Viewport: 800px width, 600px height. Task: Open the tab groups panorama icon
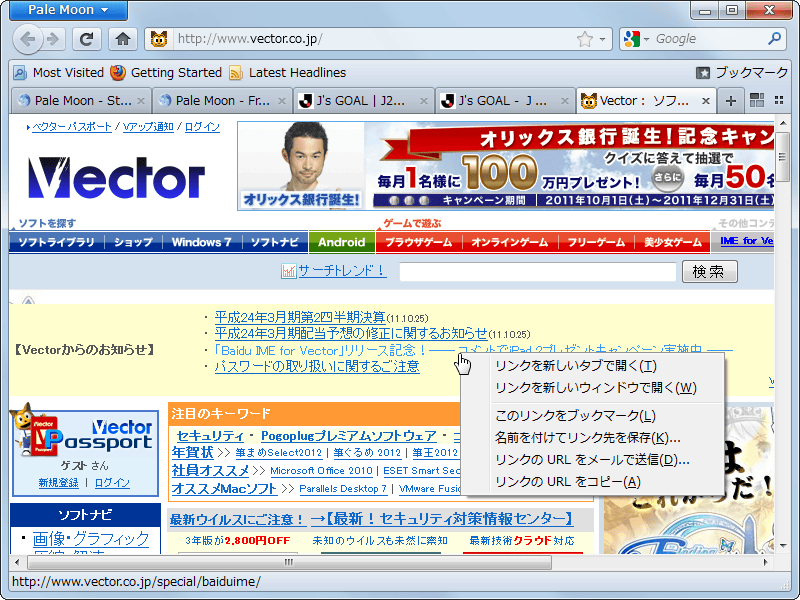[757, 100]
